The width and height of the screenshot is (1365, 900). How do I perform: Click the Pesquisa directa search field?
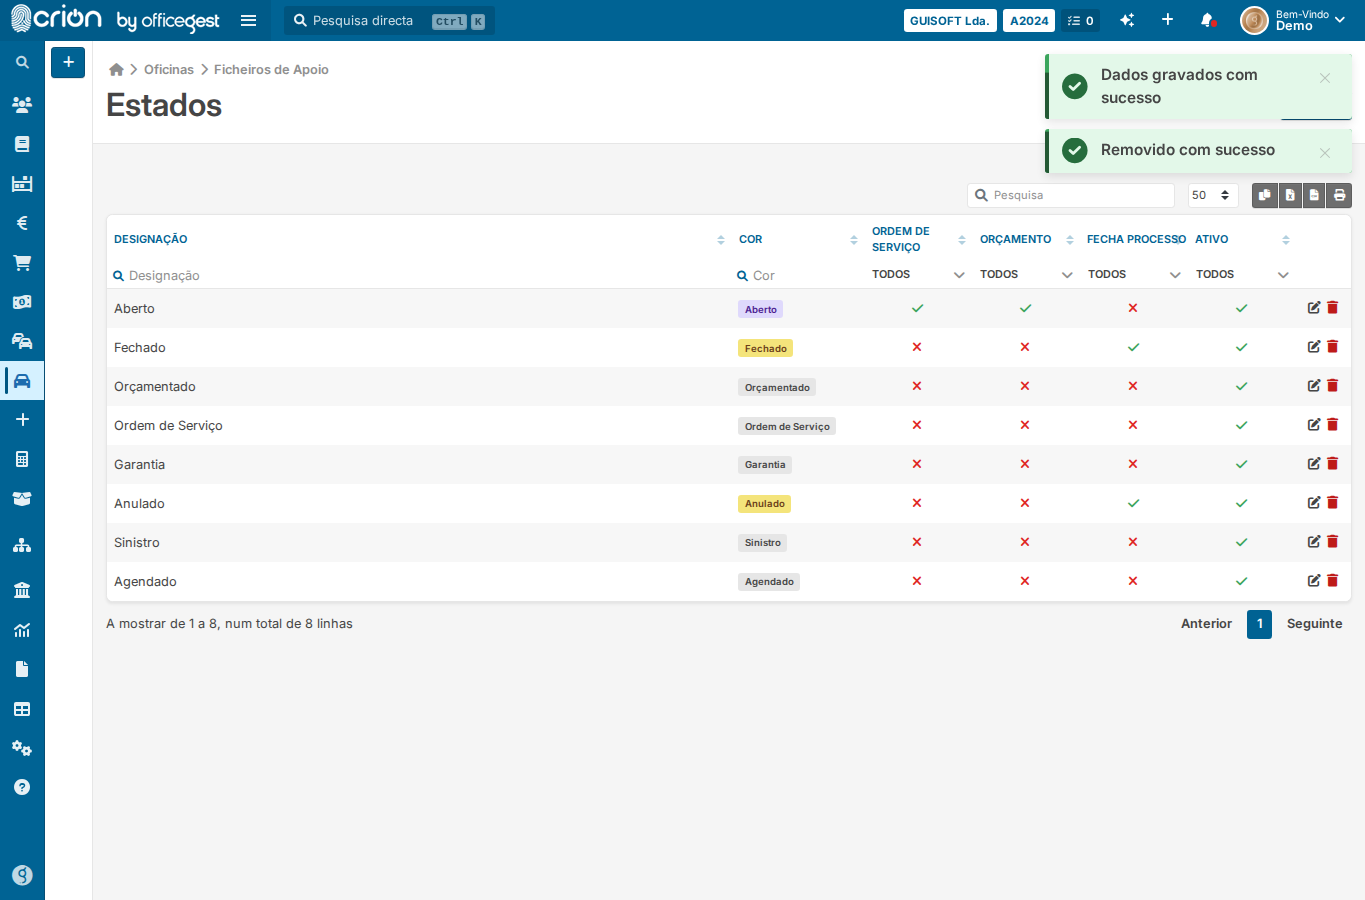click(390, 20)
